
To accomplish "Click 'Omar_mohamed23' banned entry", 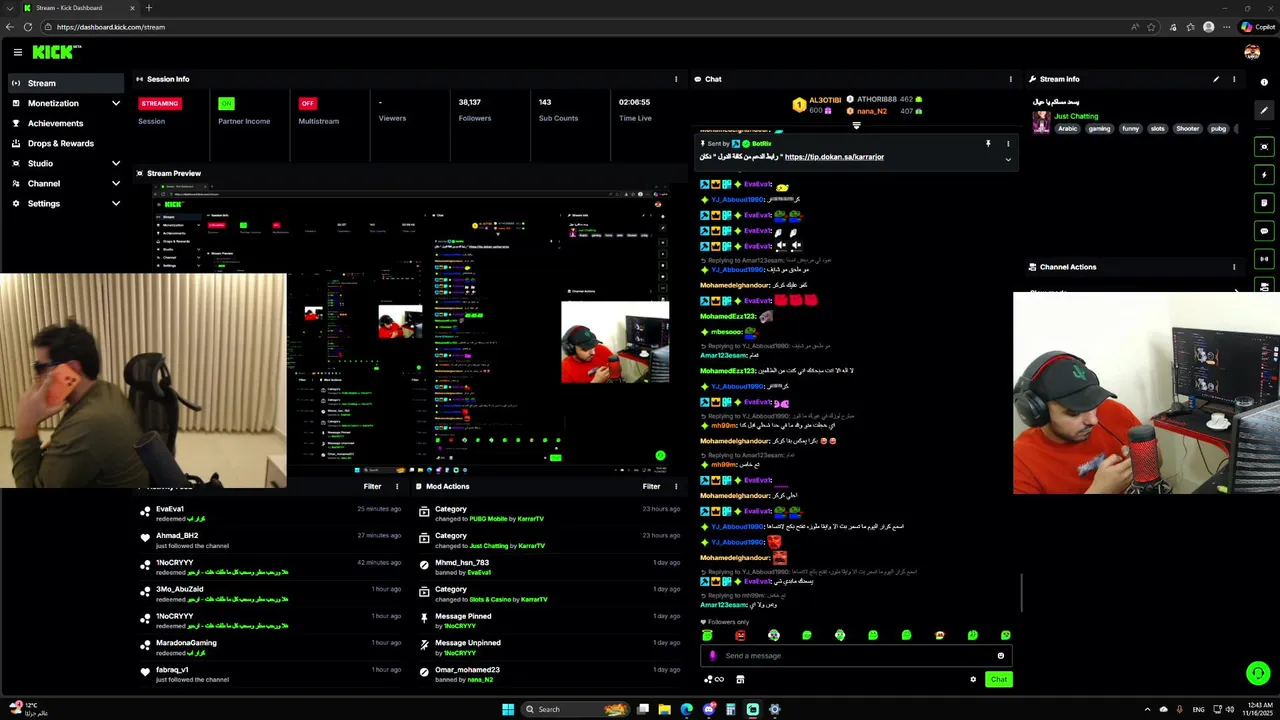I will tap(548, 674).
